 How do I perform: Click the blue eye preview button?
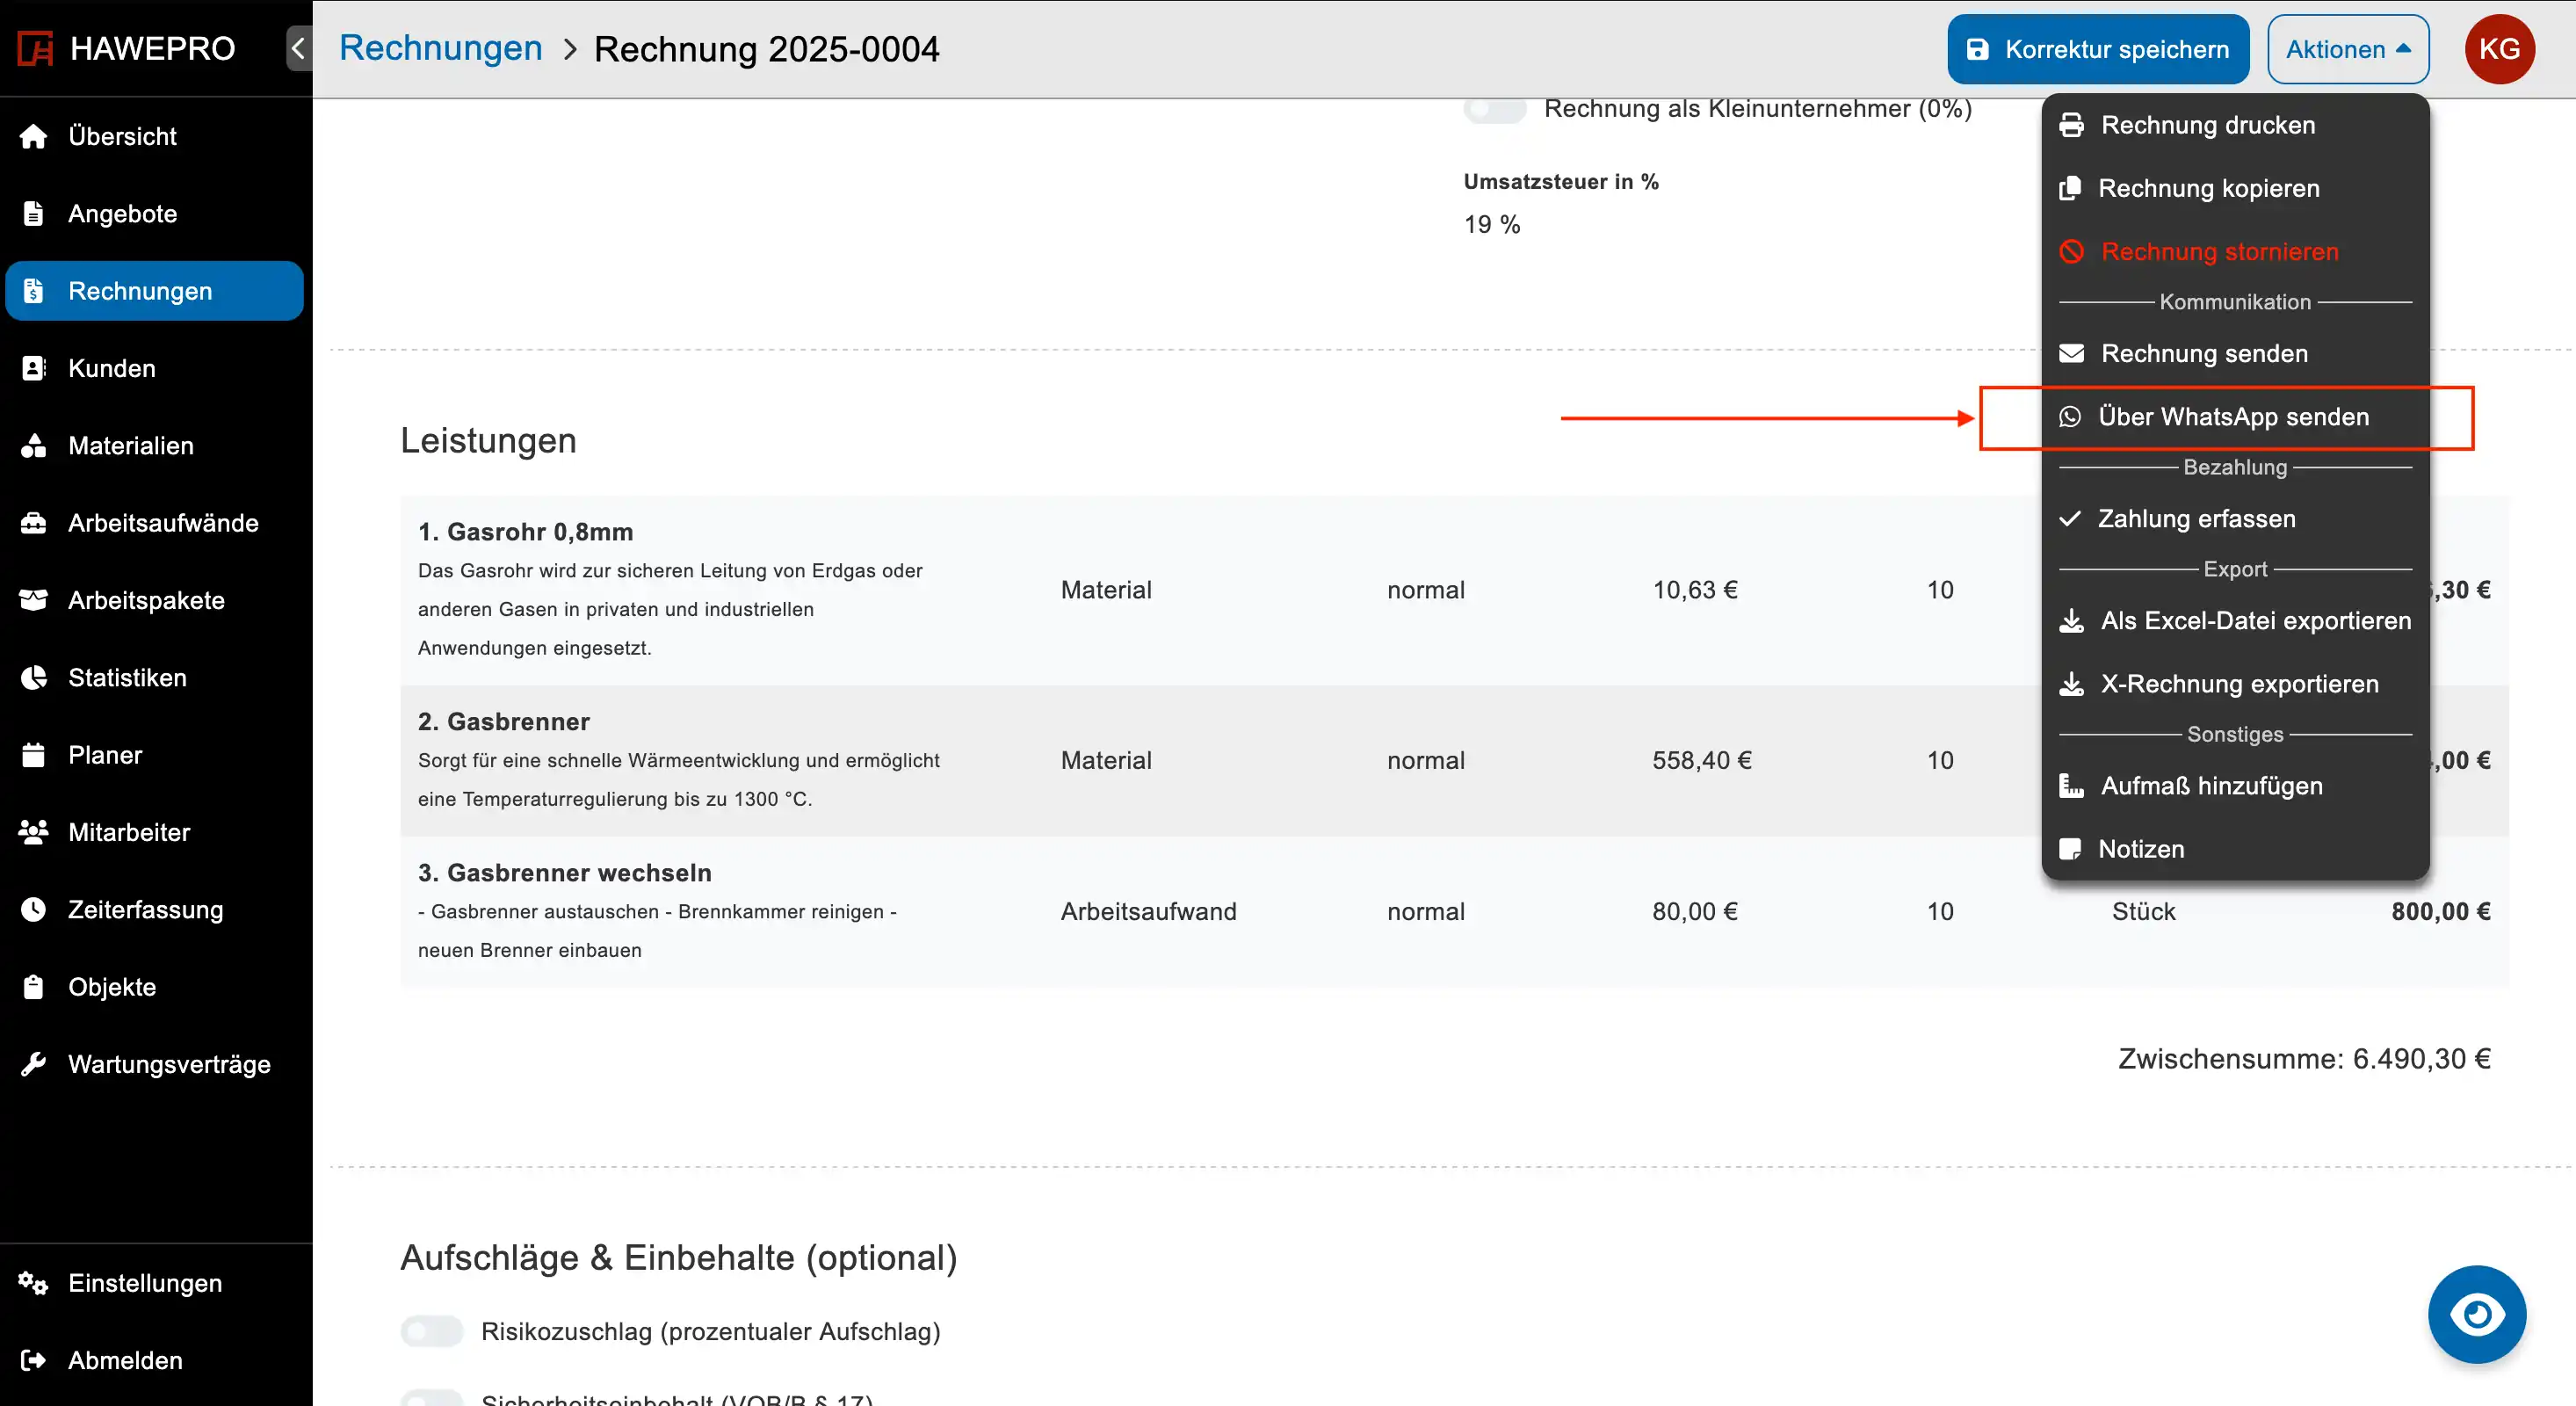[2477, 1314]
